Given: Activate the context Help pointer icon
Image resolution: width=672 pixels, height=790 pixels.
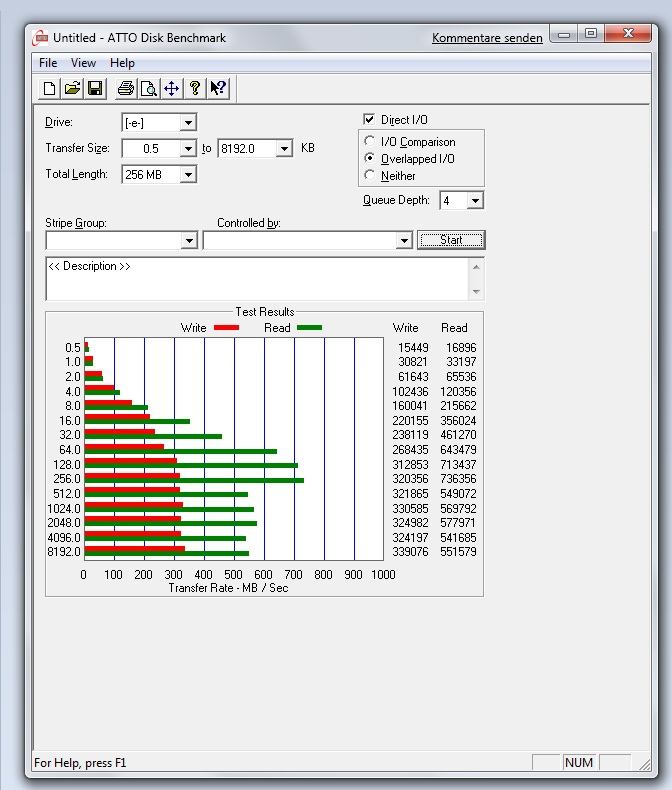Looking at the screenshot, I should (x=218, y=89).
